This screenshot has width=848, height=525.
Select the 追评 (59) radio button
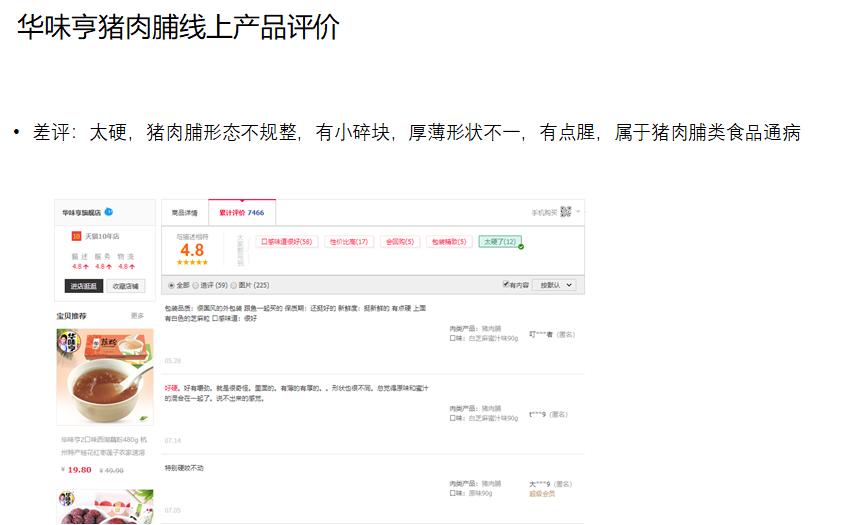click(x=196, y=285)
